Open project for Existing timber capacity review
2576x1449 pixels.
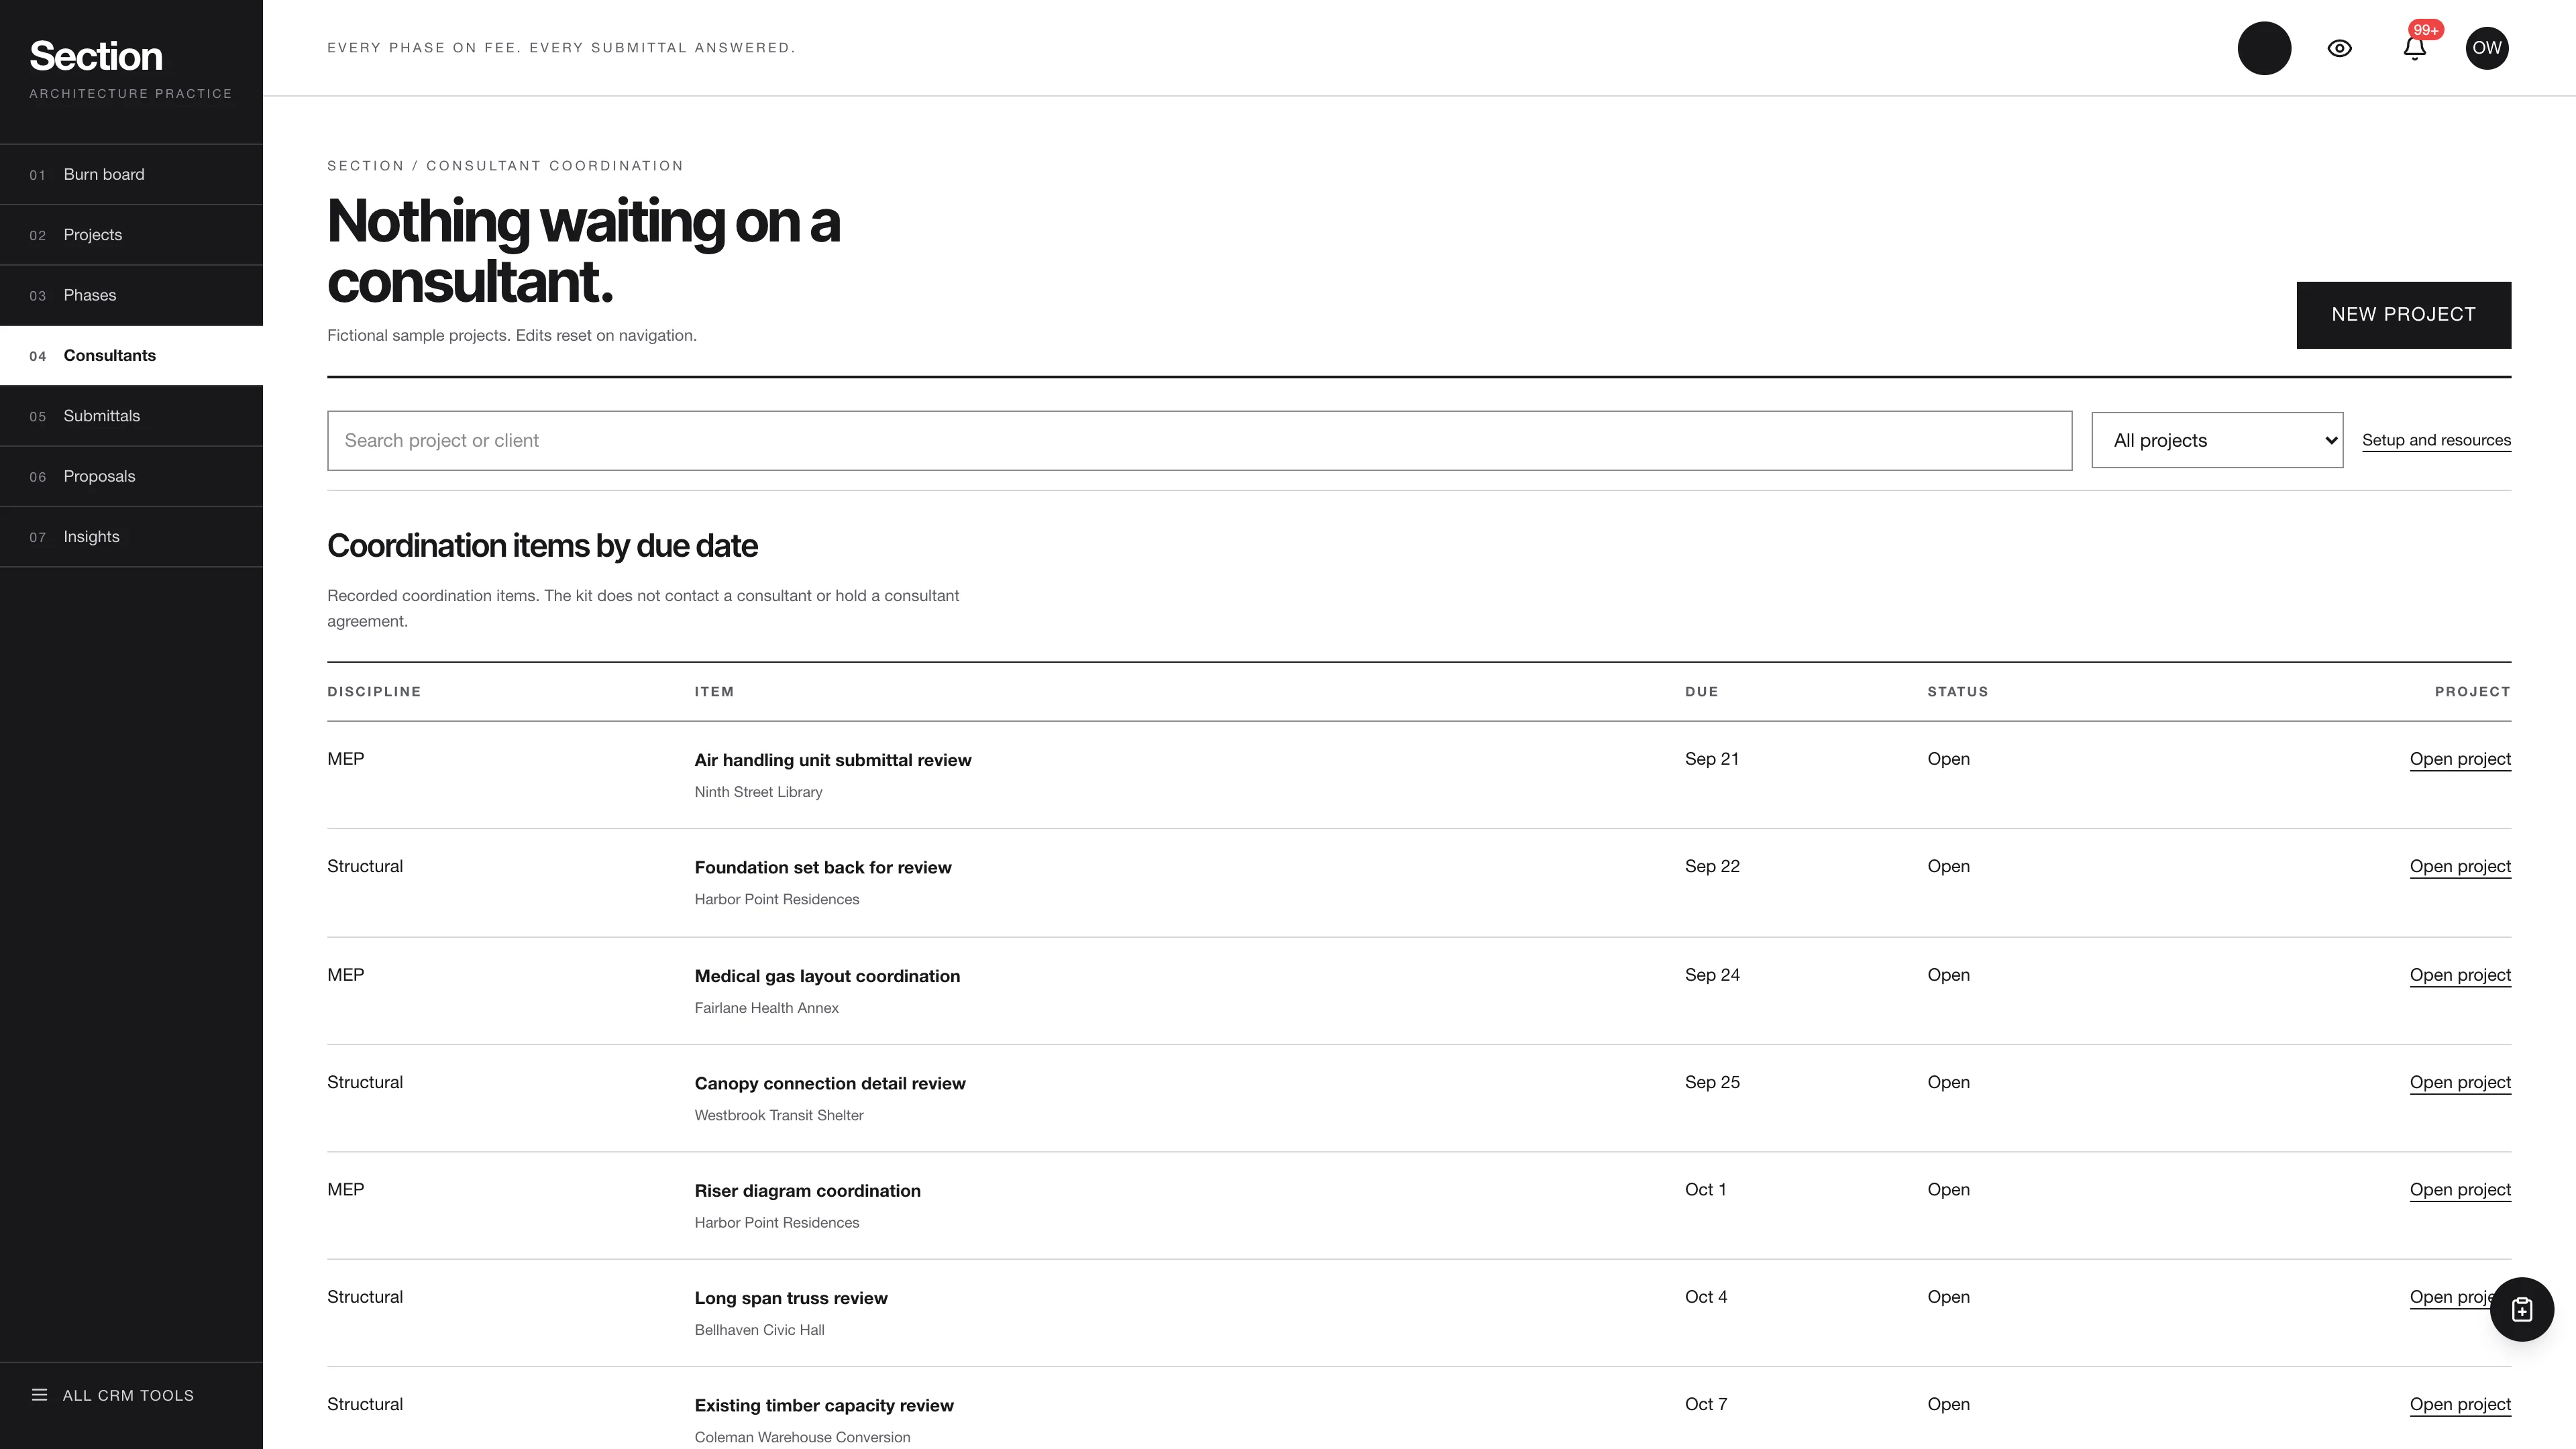[x=2460, y=1404]
